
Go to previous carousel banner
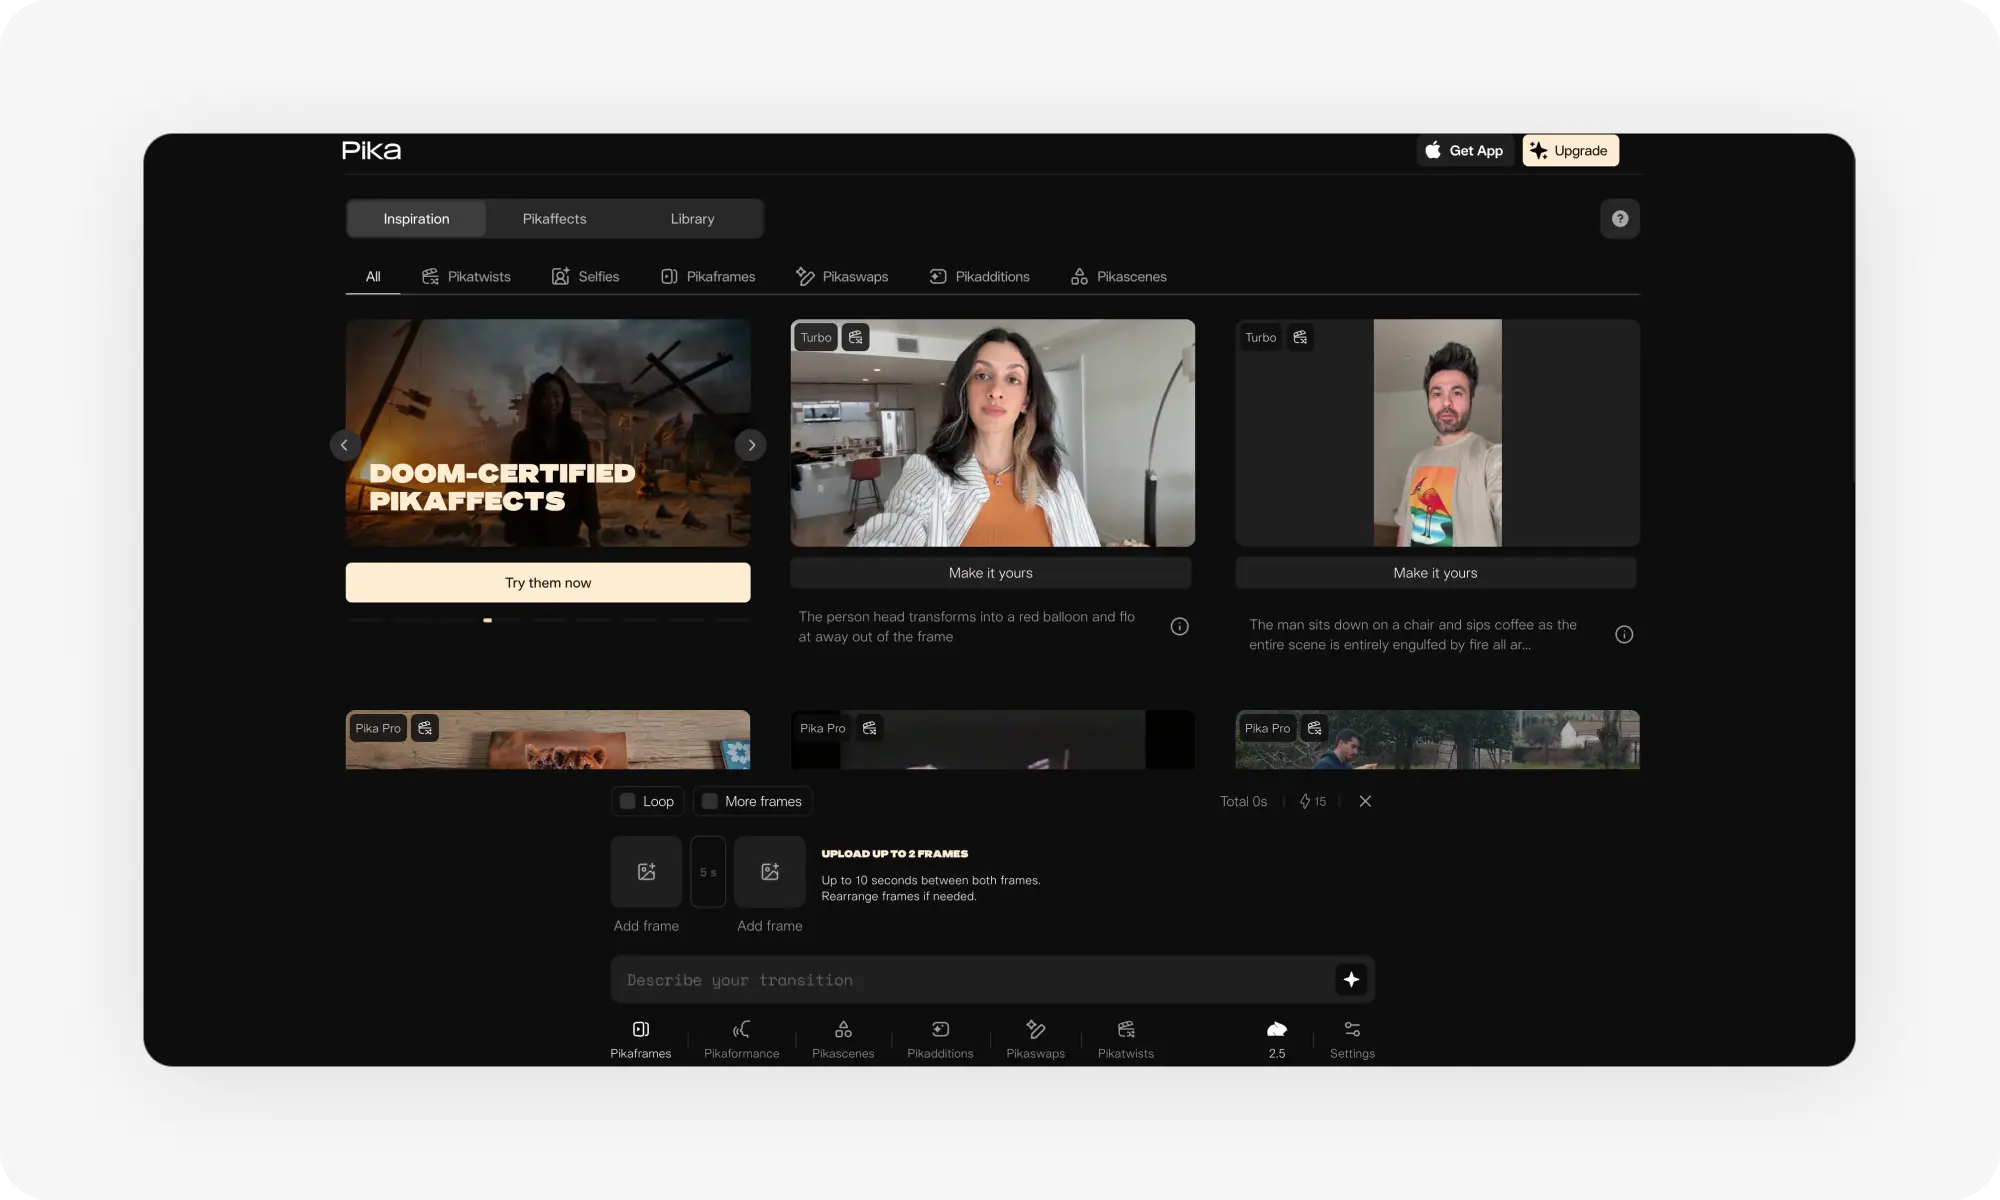click(344, 445)
